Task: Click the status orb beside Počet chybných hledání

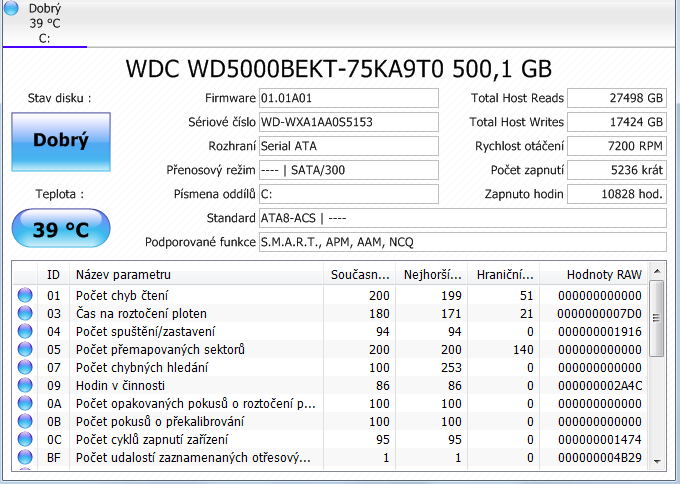Action: point(25,367)
